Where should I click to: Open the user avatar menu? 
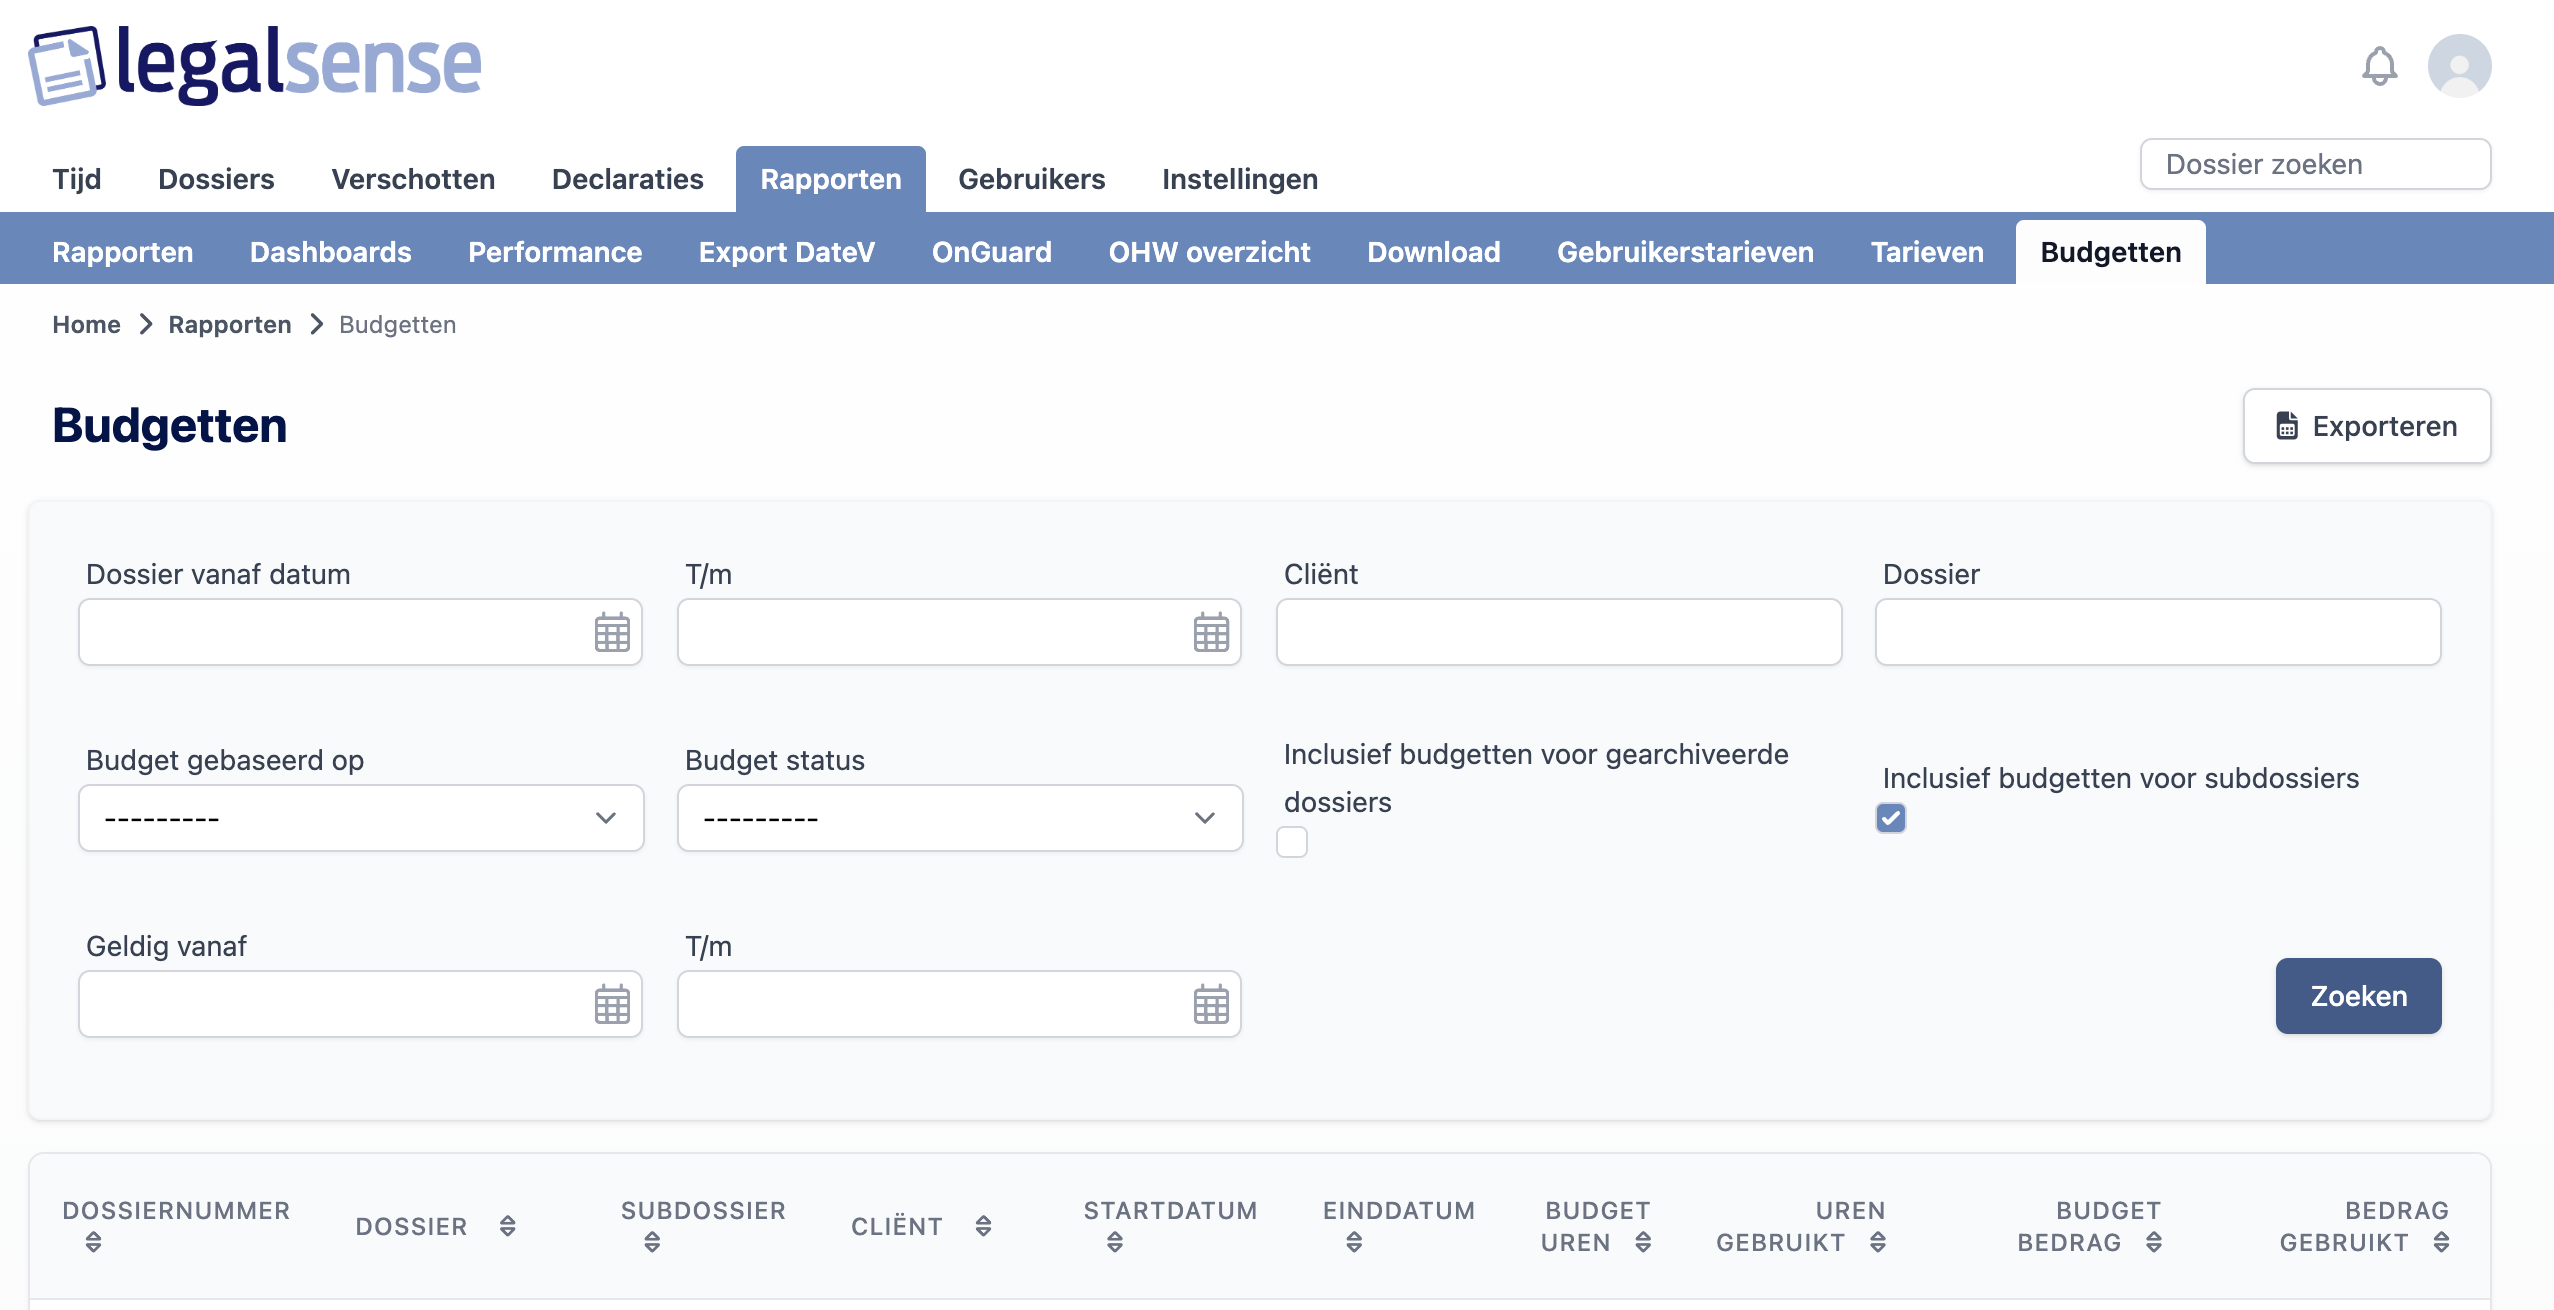click(x=2459, y=66)
